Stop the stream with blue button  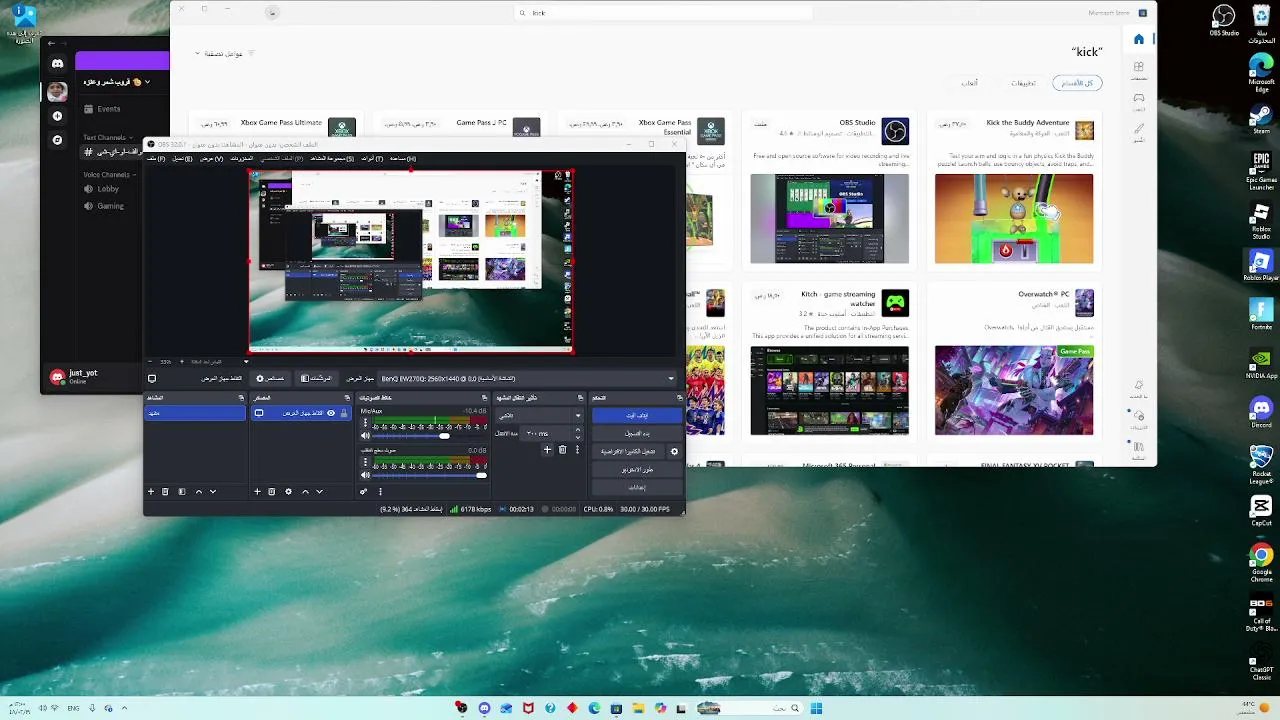636,415
